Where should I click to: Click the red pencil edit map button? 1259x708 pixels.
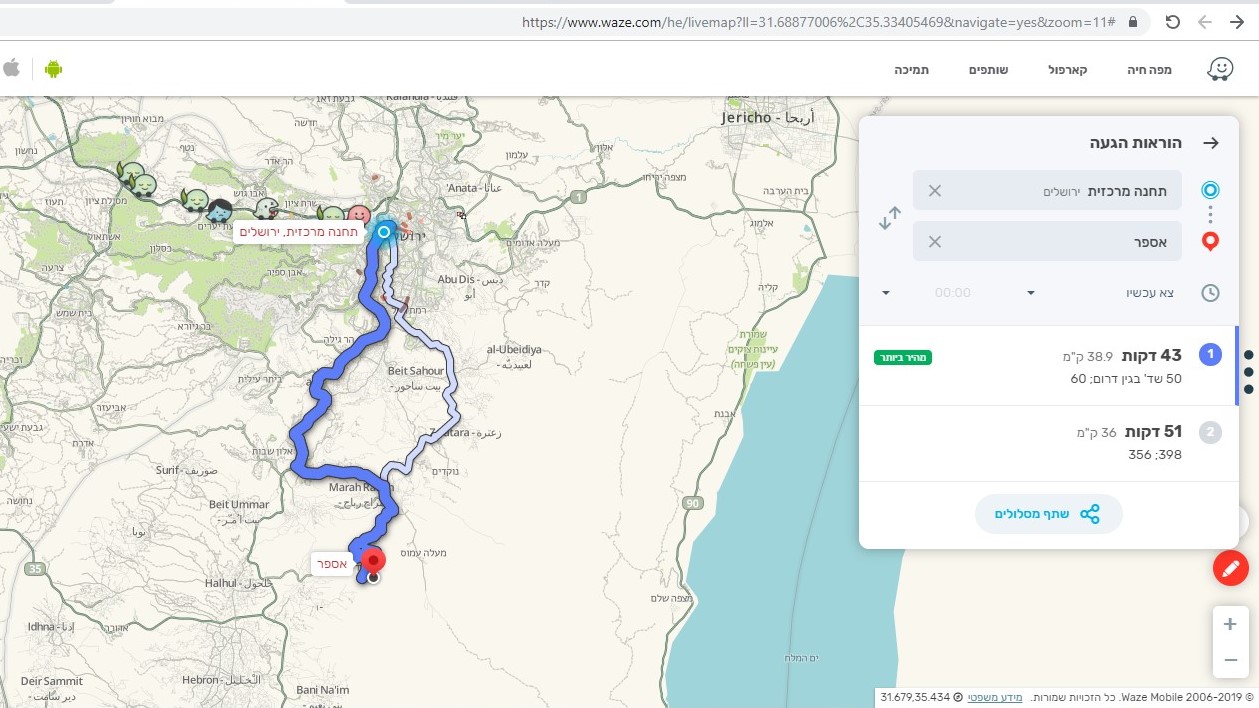pos(1230,568)
